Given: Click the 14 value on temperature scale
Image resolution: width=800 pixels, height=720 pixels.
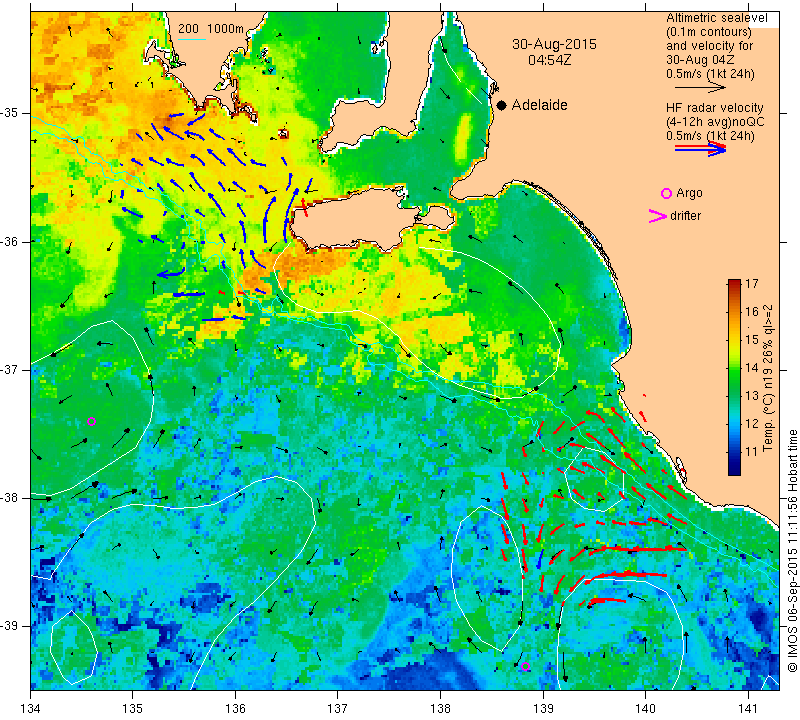Looking at the screenshot, I should tap(752, 367).
